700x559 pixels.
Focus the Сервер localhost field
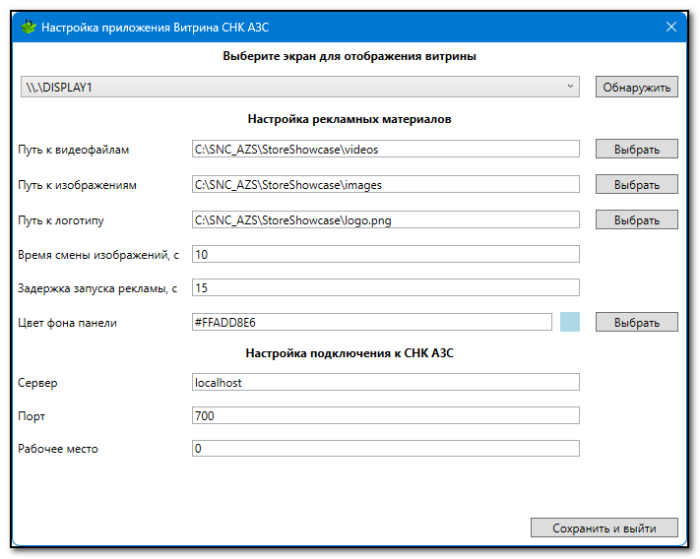tap(386, 382)
